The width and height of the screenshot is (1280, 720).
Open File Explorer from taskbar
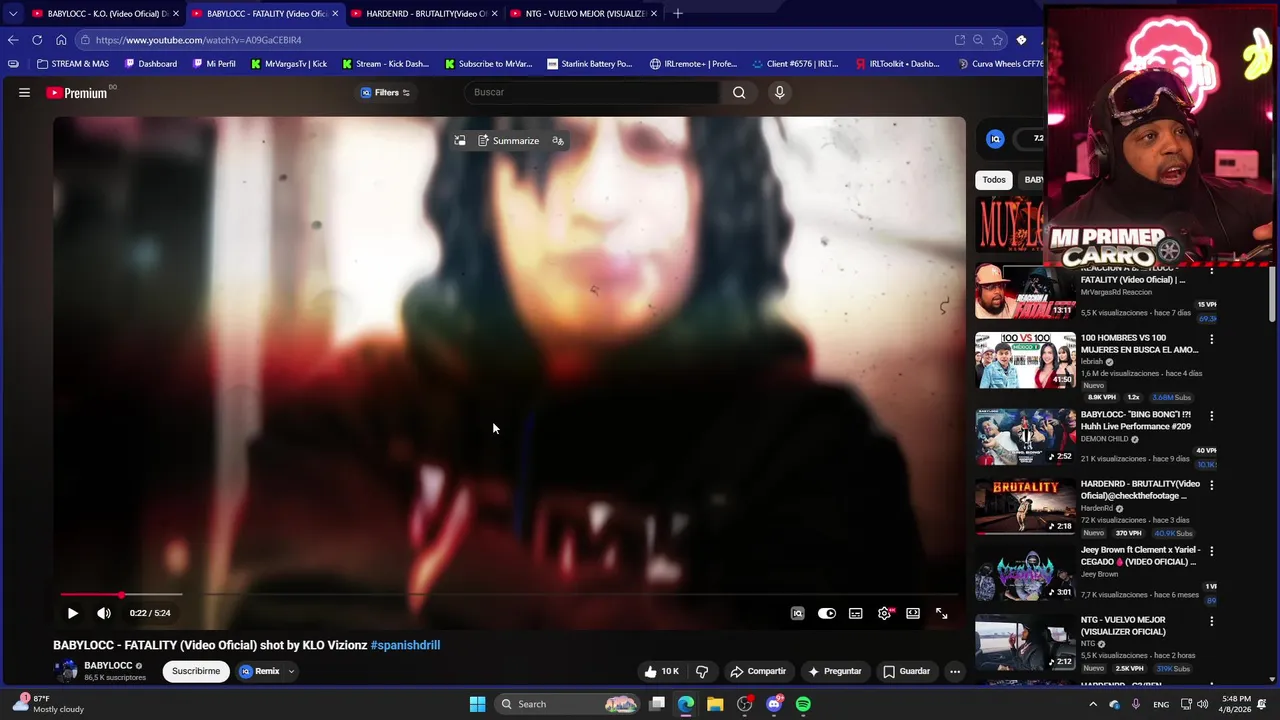(715, 704)
